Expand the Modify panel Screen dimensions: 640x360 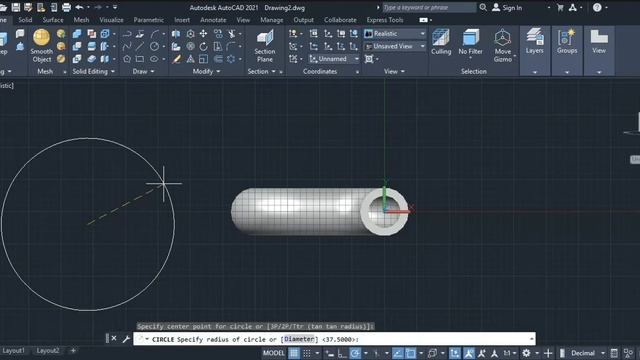[206, 71]
